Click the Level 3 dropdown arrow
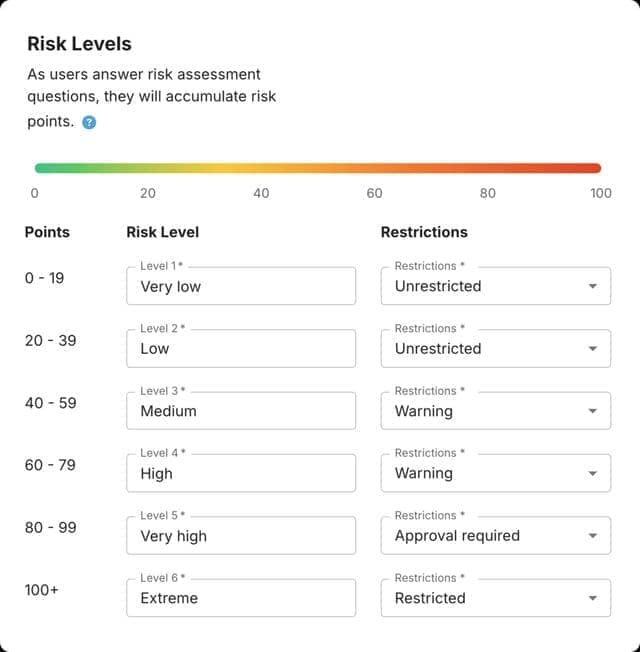640x652 pixels. click(593, 411)
